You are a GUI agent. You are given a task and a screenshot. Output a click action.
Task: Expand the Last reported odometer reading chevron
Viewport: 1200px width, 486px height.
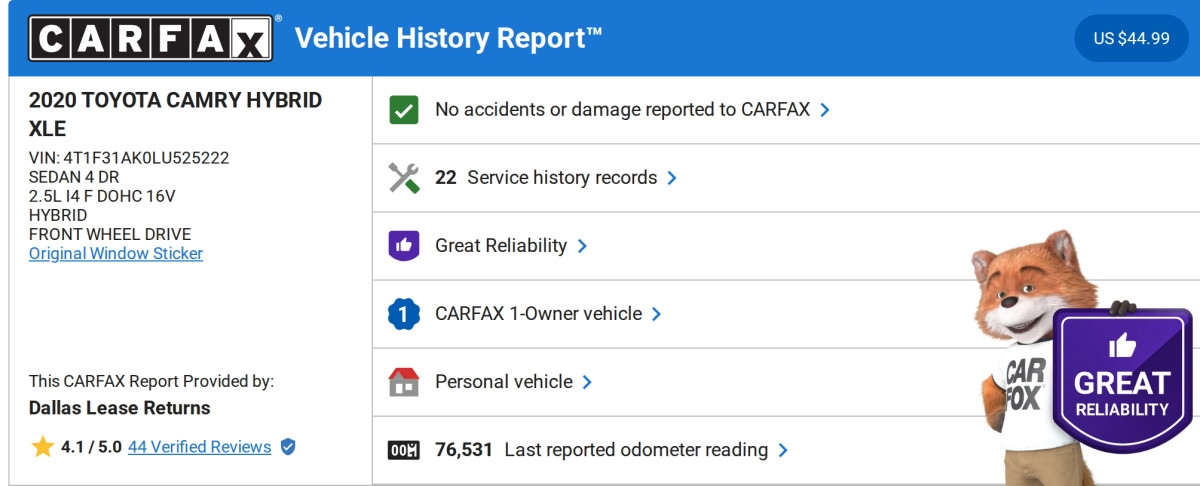[x=783, y=450]
